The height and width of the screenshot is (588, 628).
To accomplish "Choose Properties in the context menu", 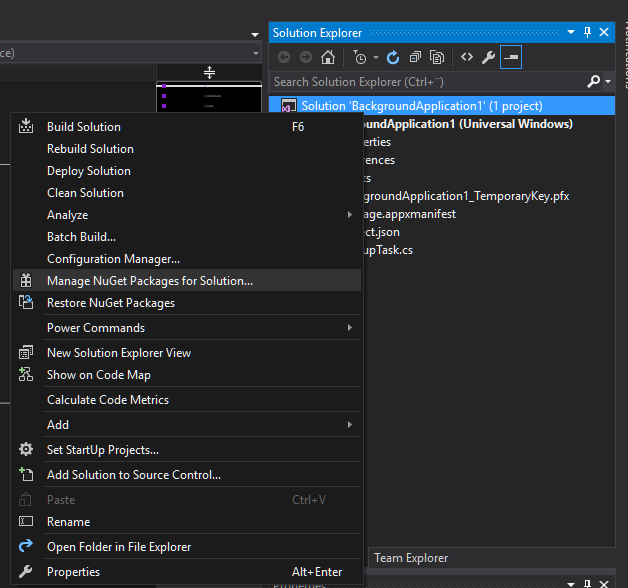I will click(187, 572).
